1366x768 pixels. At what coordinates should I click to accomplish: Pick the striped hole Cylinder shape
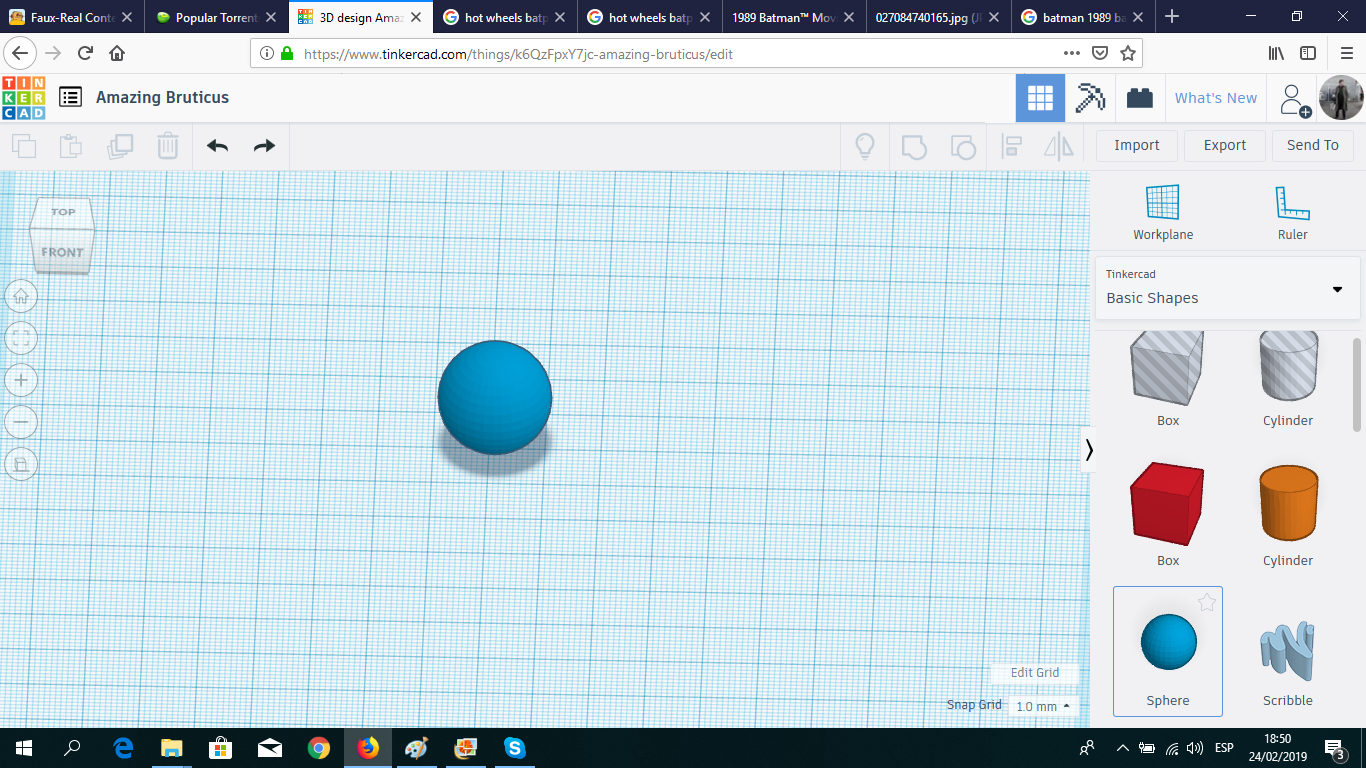click(x=1288, y=367)
